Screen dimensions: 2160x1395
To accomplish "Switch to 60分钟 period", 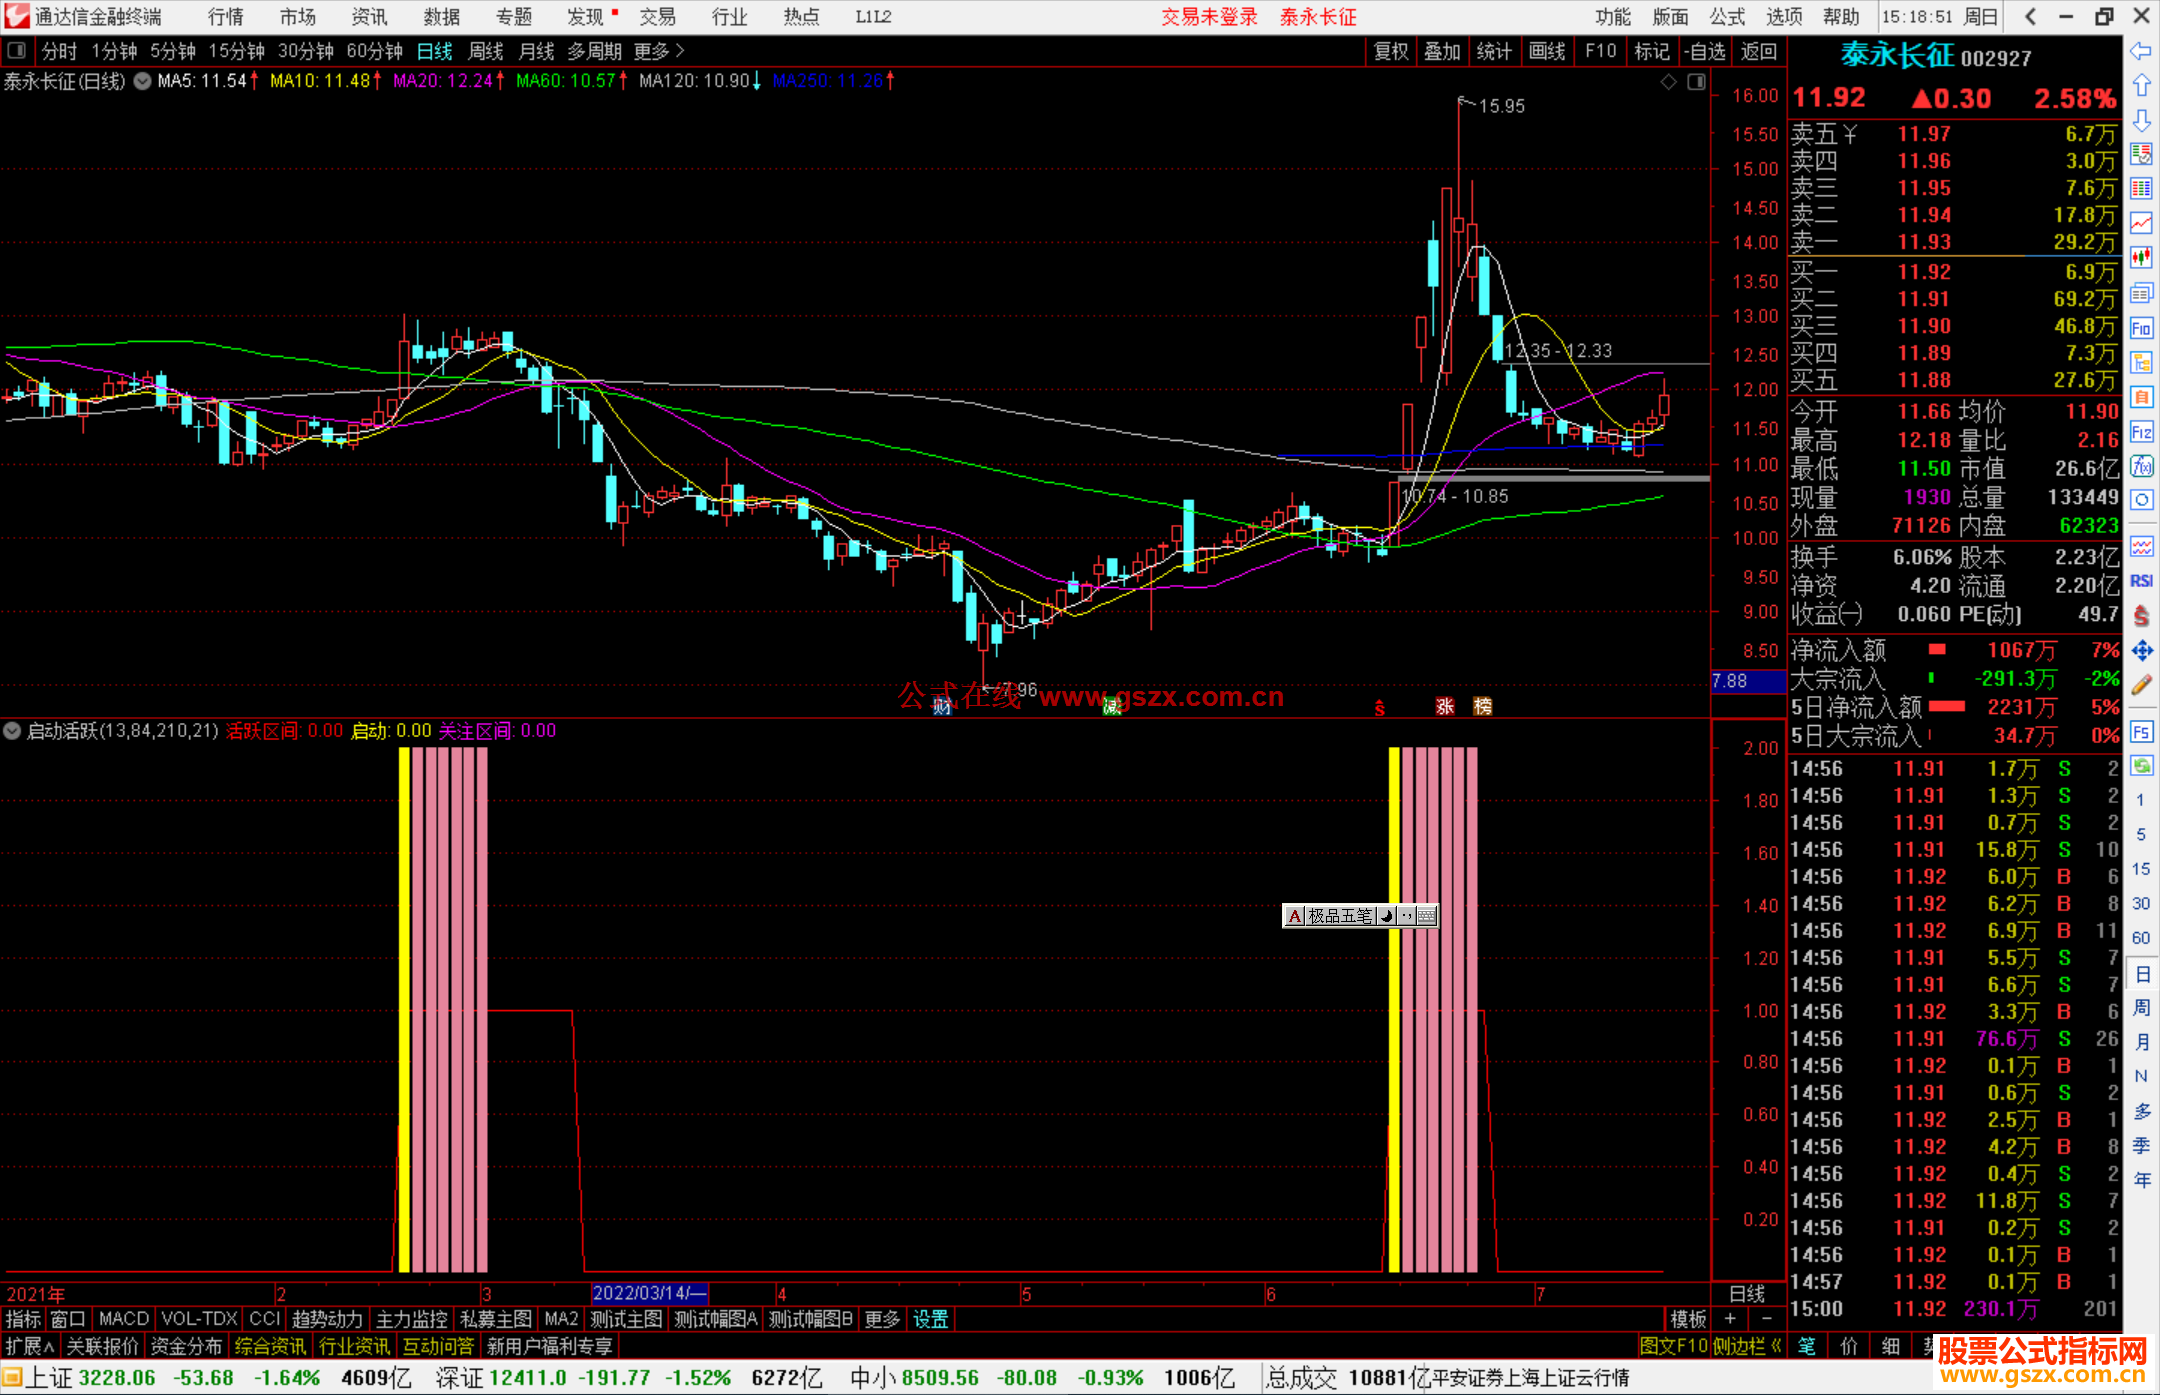I will (x=374, y=51).
